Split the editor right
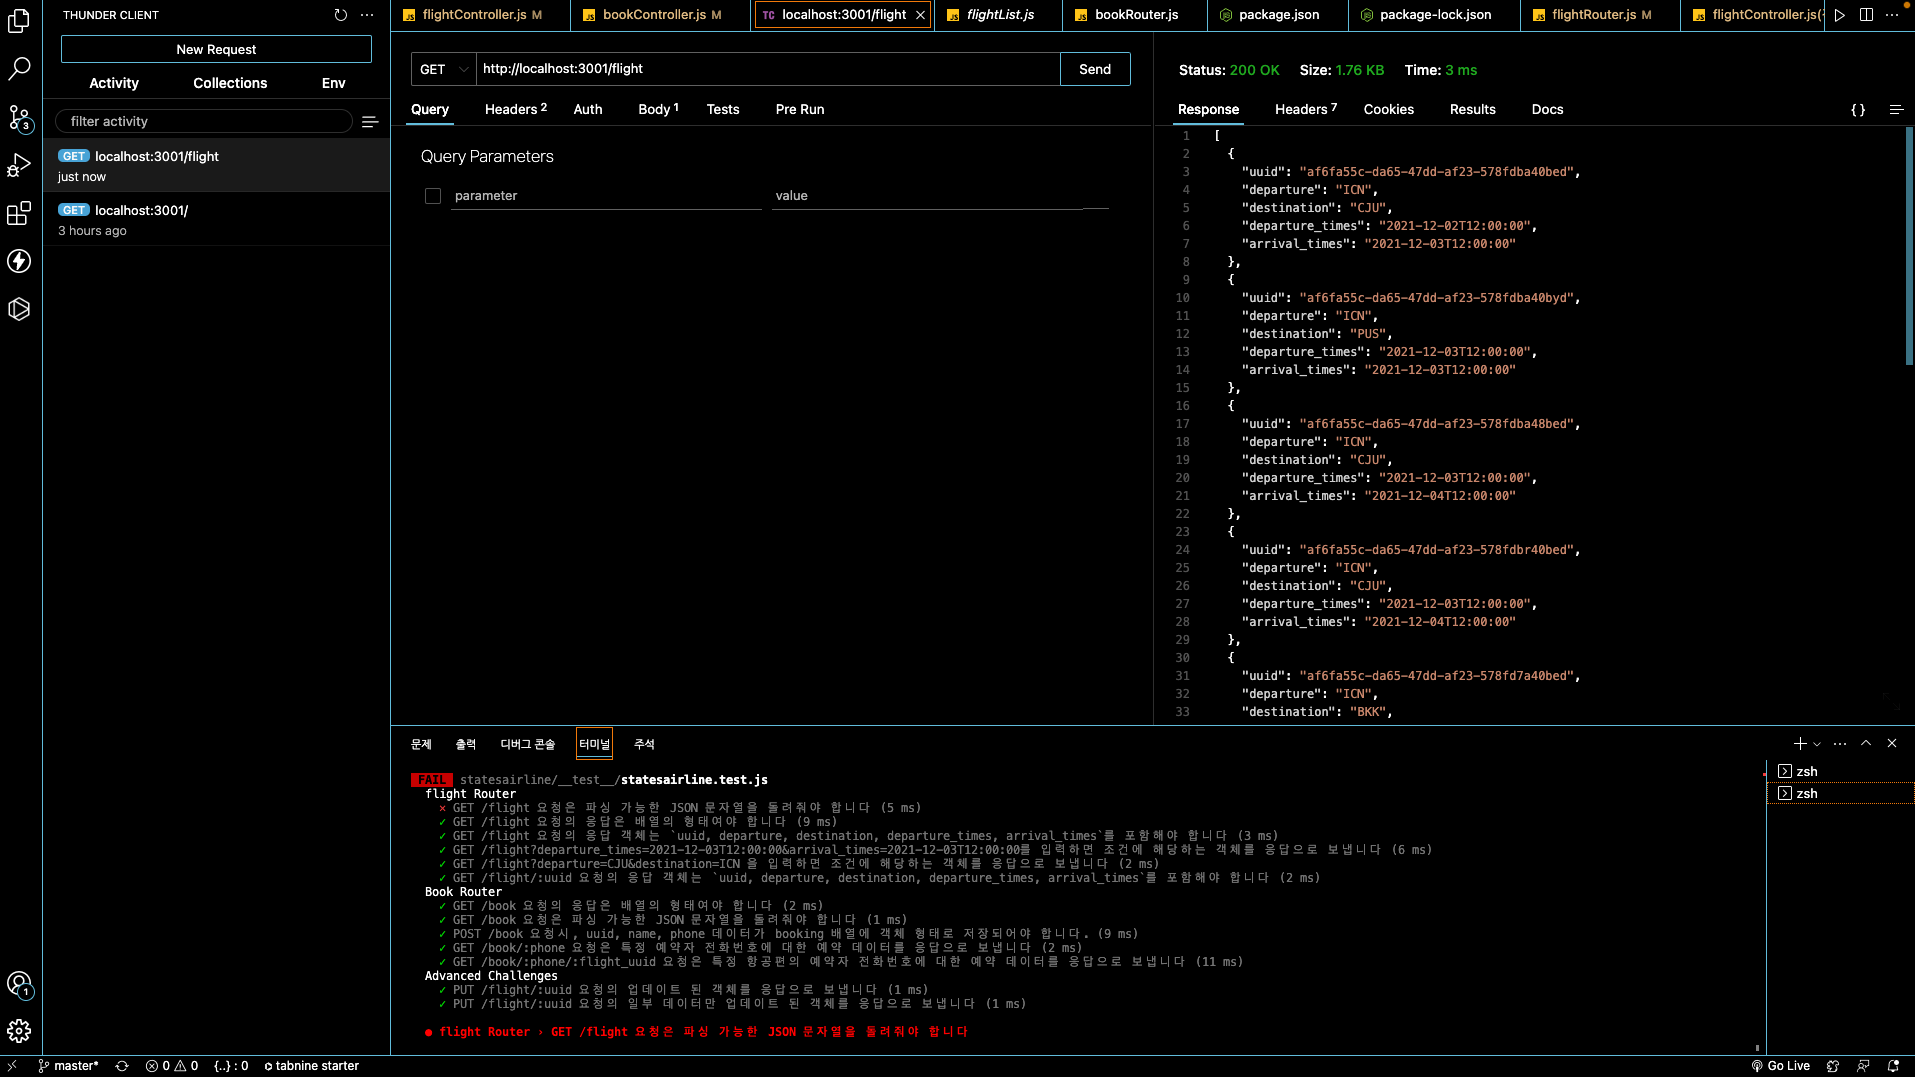This screenshot has width=1915, height=1077. (x=1866, y=15)
